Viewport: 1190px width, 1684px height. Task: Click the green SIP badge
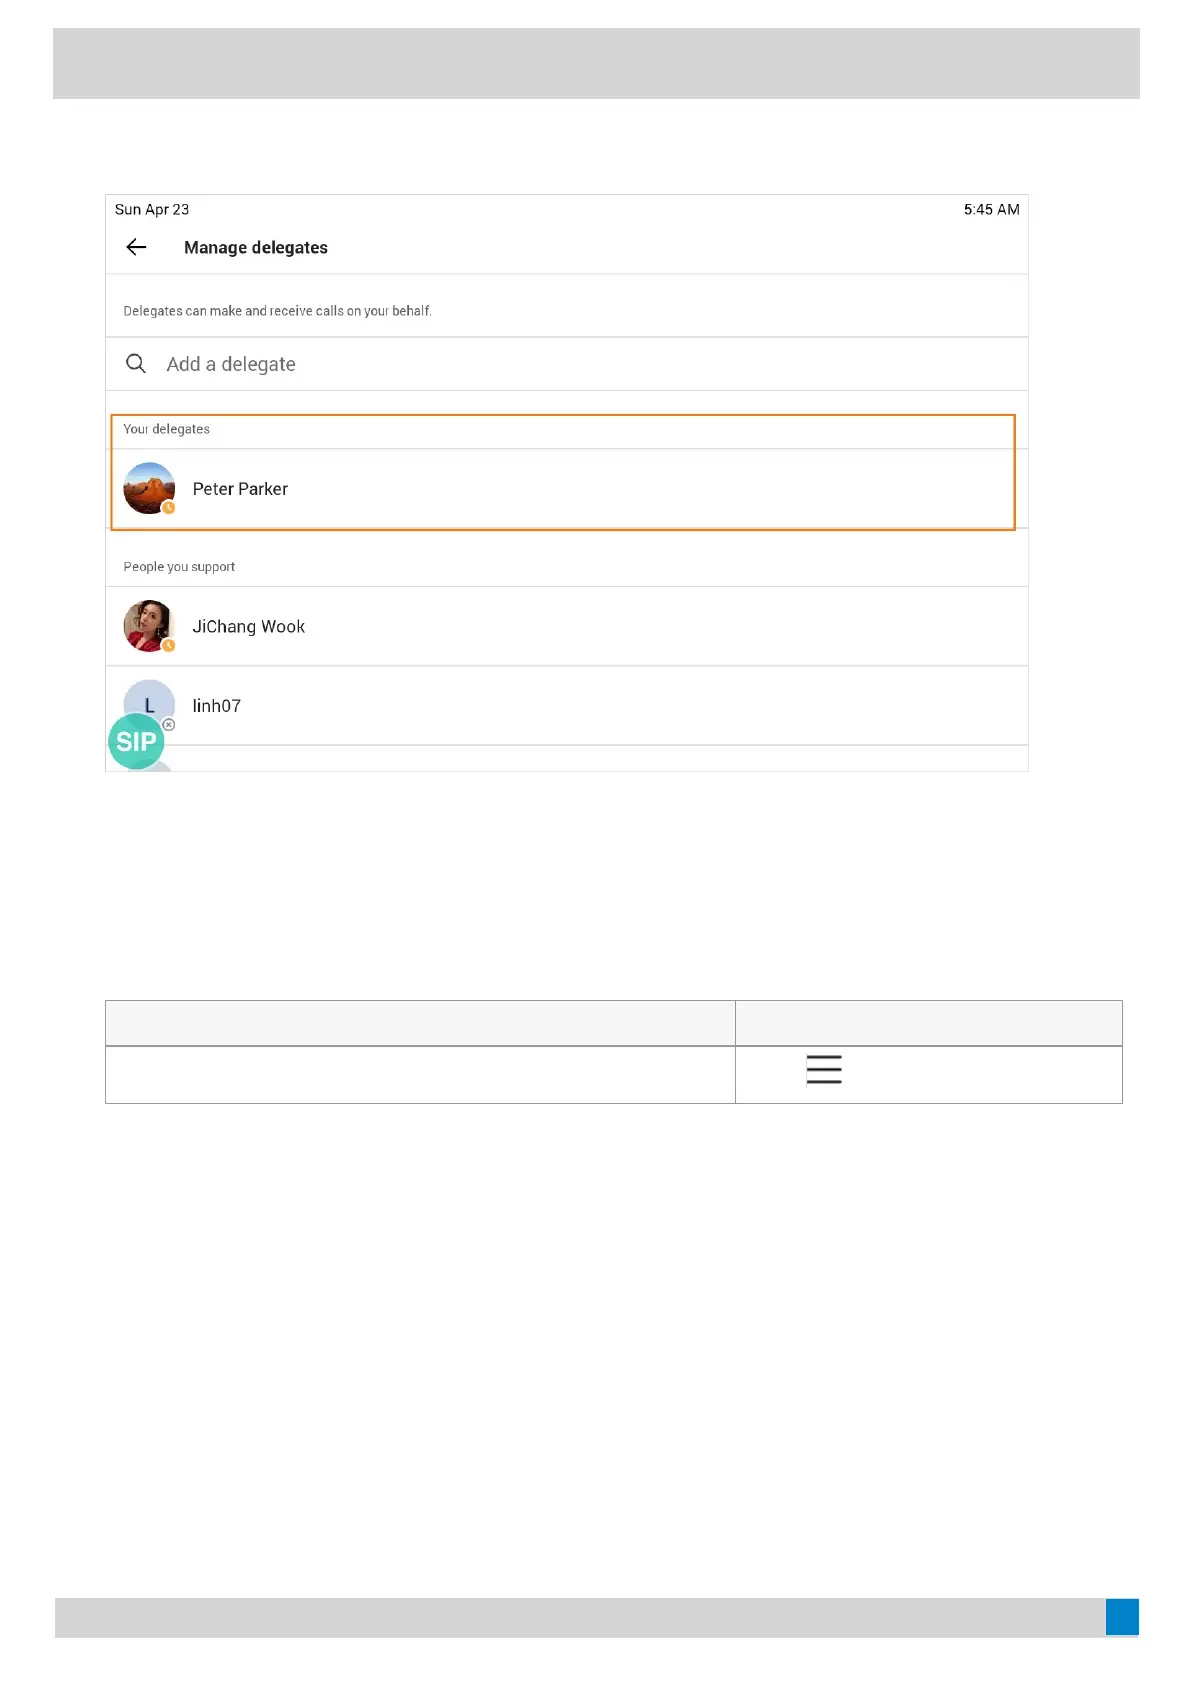tap(136, 741)
